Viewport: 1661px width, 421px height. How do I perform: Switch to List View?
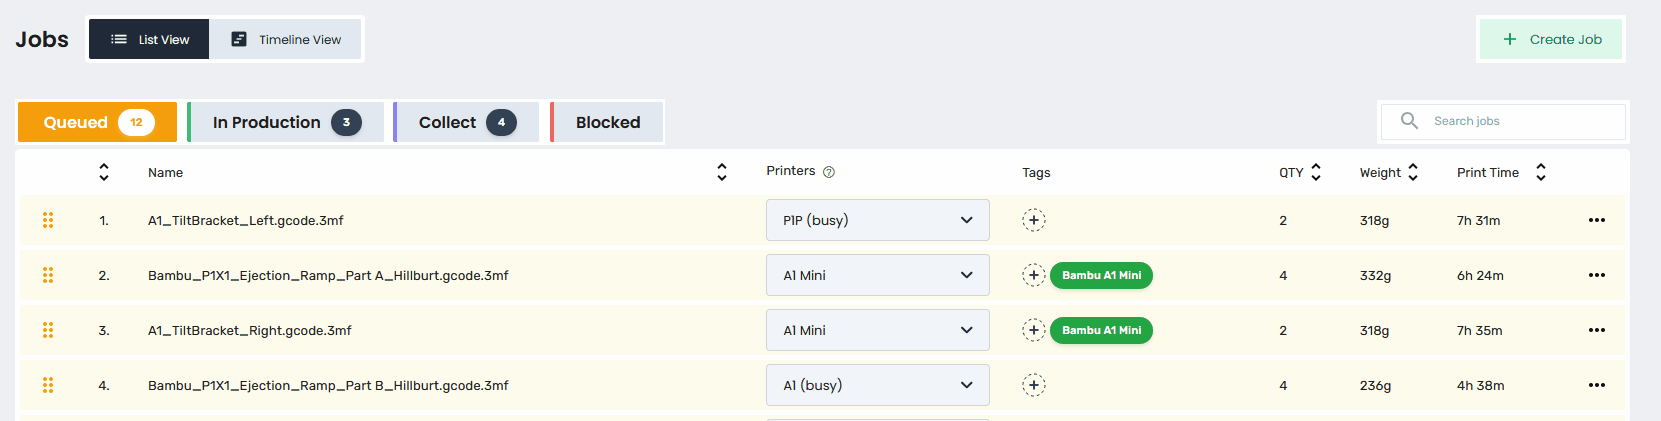pos(149,39)
